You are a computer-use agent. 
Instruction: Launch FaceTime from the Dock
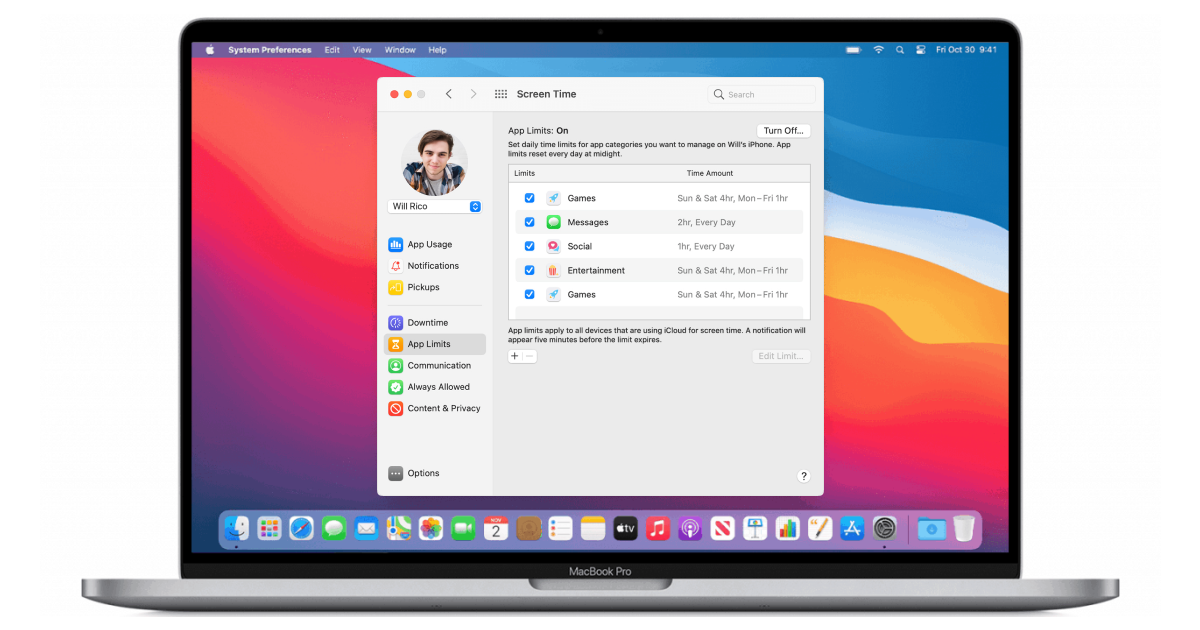463,528
